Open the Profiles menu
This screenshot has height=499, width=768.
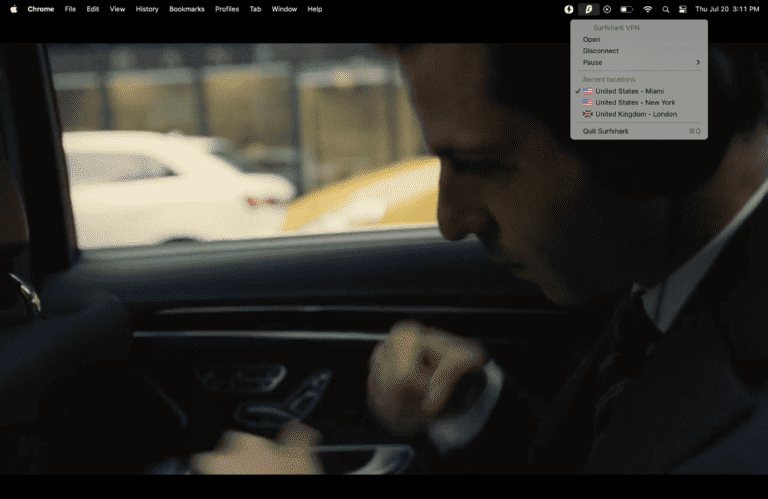[x=227, y=9]
